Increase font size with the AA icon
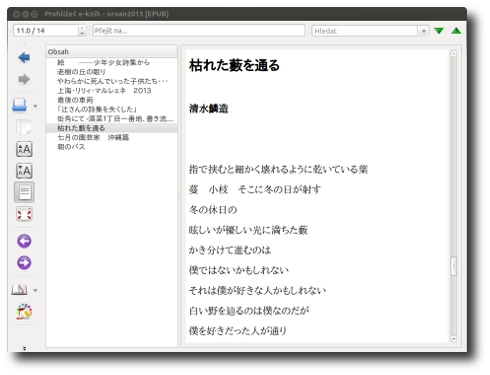This screenshot has height=375, width=490. tap(24, 149)
